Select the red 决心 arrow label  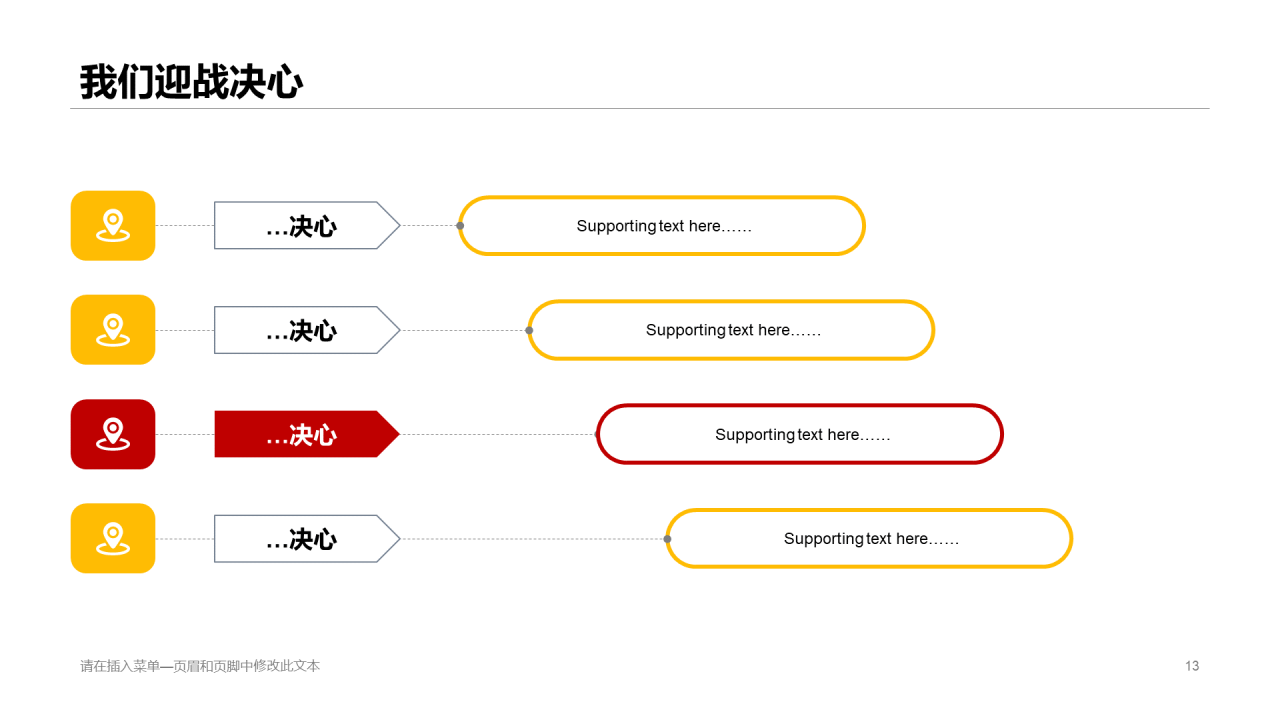pyautogui.click(x=307, y=434)
